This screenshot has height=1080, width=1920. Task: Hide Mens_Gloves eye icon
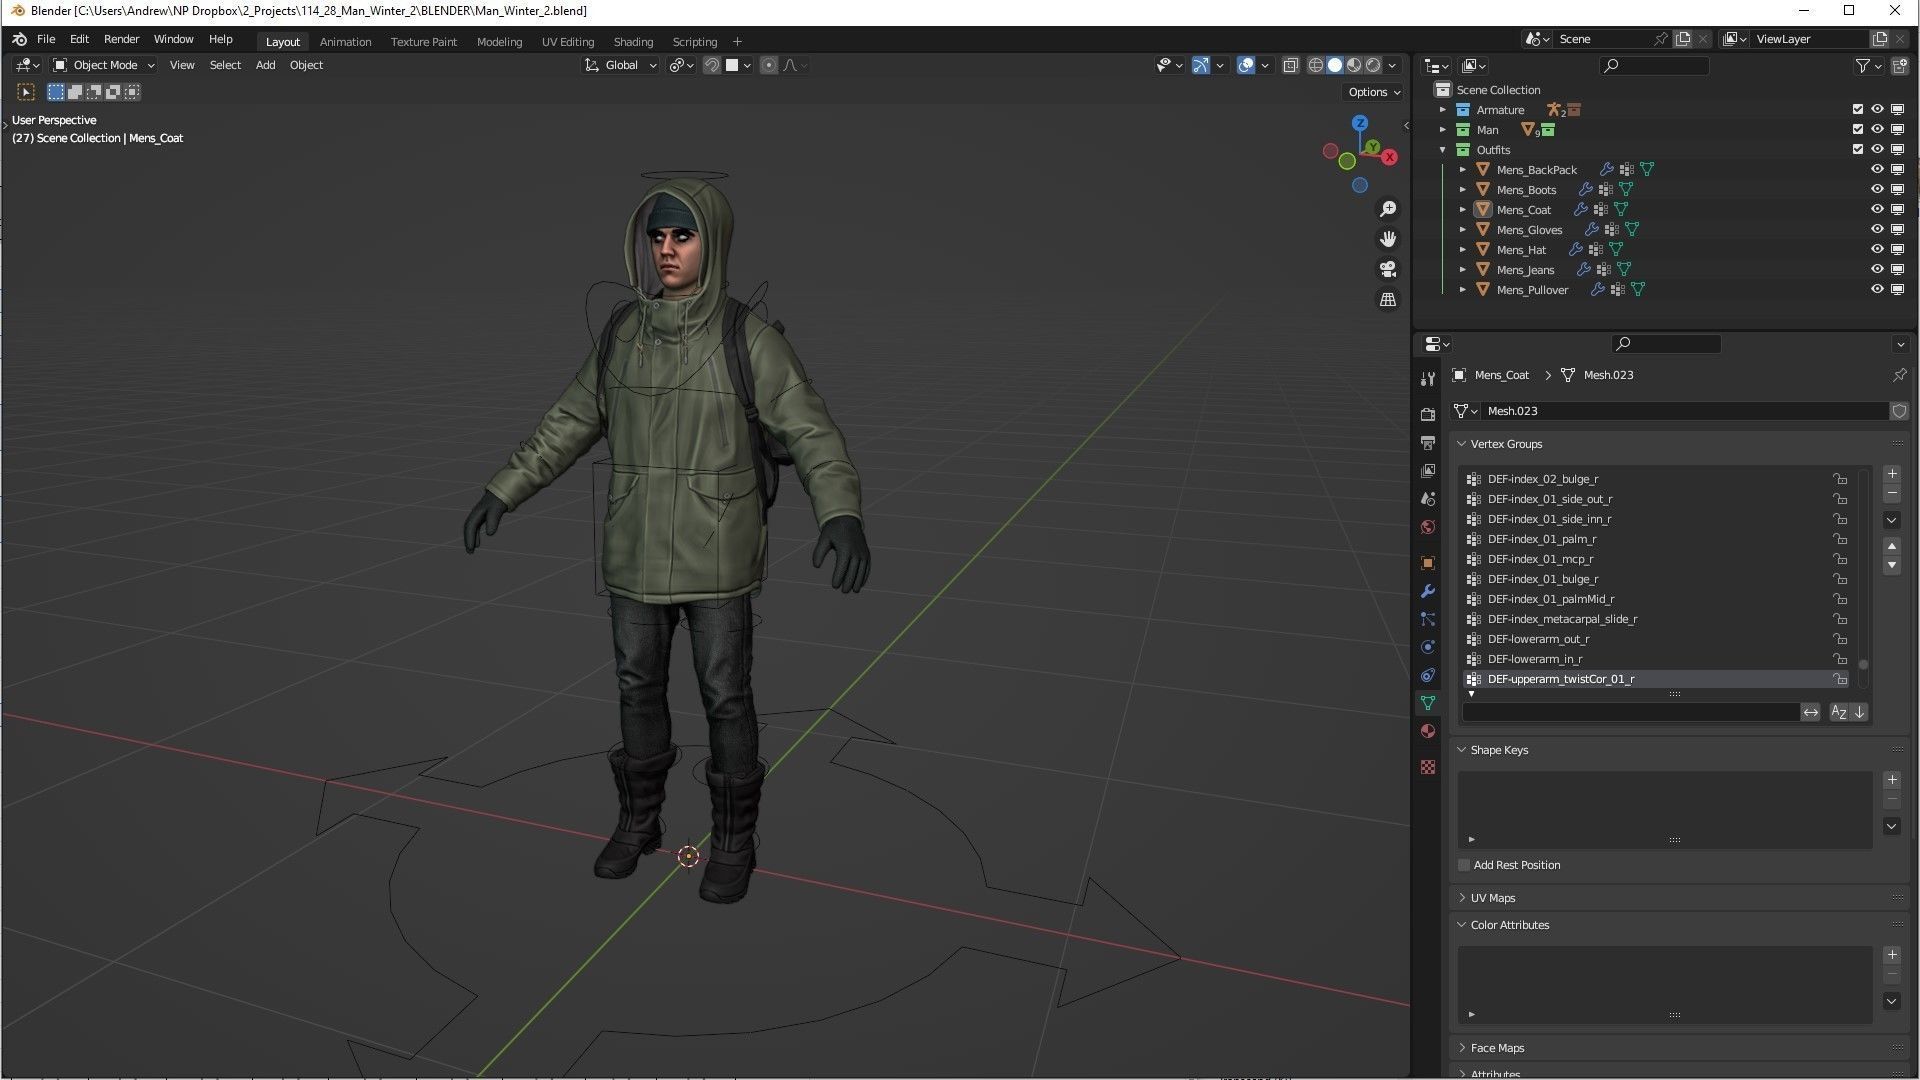point(1877,230)
